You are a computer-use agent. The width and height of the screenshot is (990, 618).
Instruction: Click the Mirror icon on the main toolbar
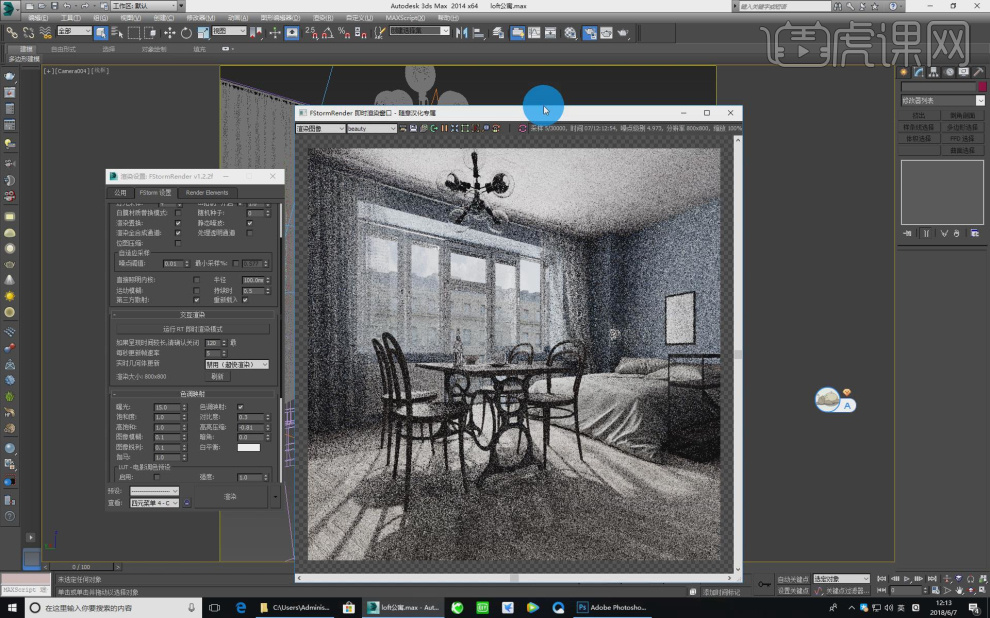[x=462, y=33]
